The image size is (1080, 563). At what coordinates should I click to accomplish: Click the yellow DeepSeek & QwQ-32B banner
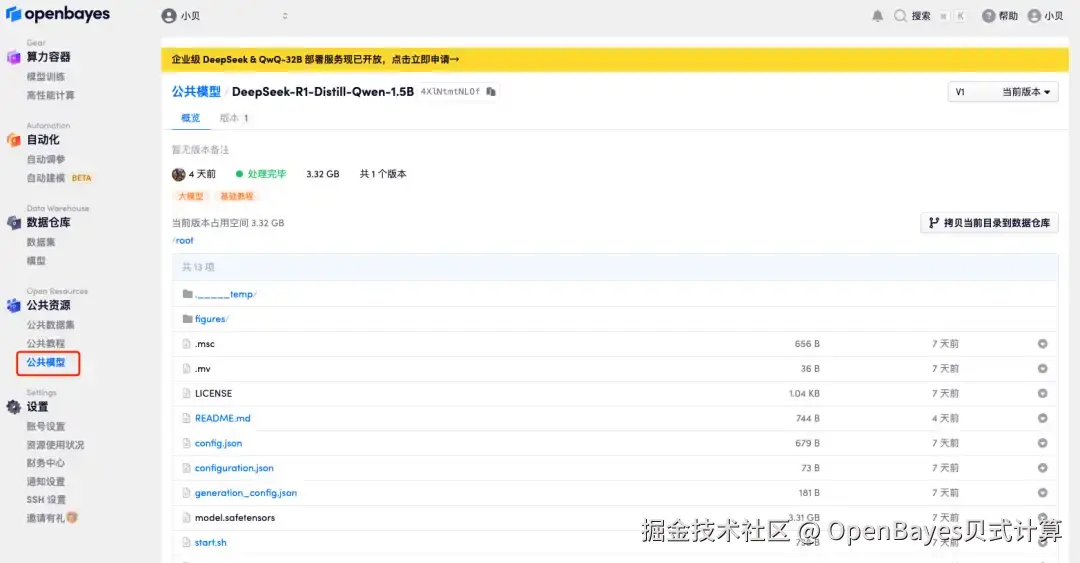(614, 59)
